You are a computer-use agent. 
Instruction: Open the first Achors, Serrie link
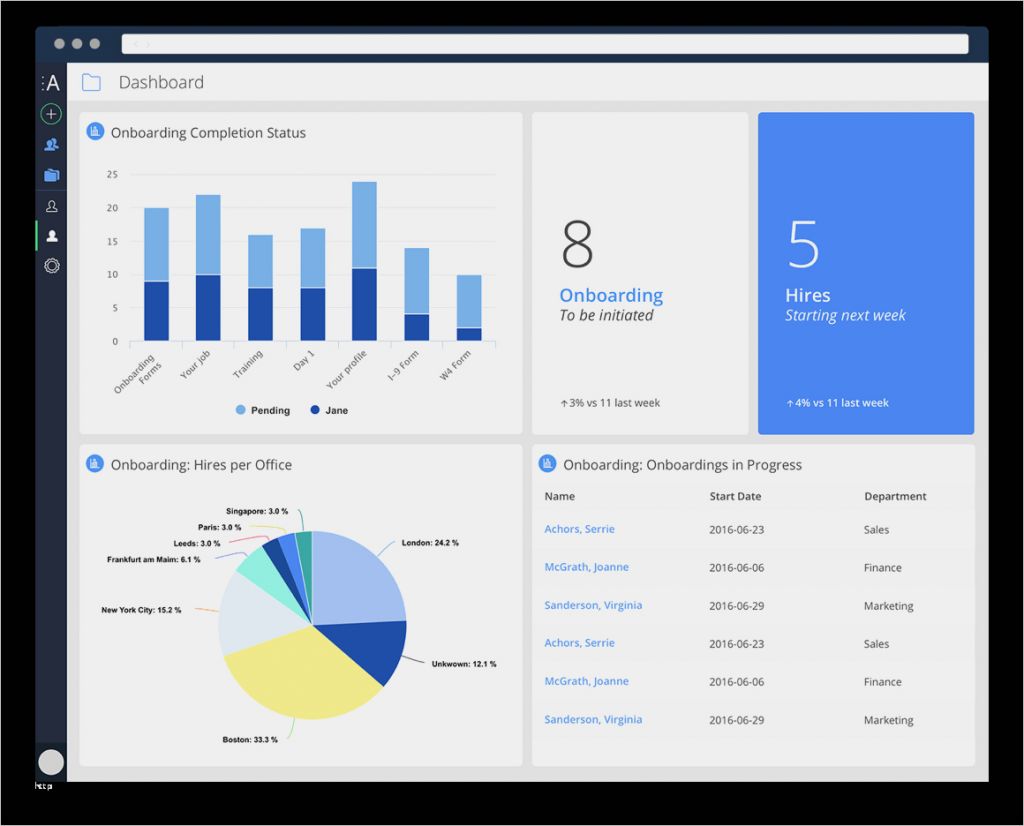click(x=579, y=529)
